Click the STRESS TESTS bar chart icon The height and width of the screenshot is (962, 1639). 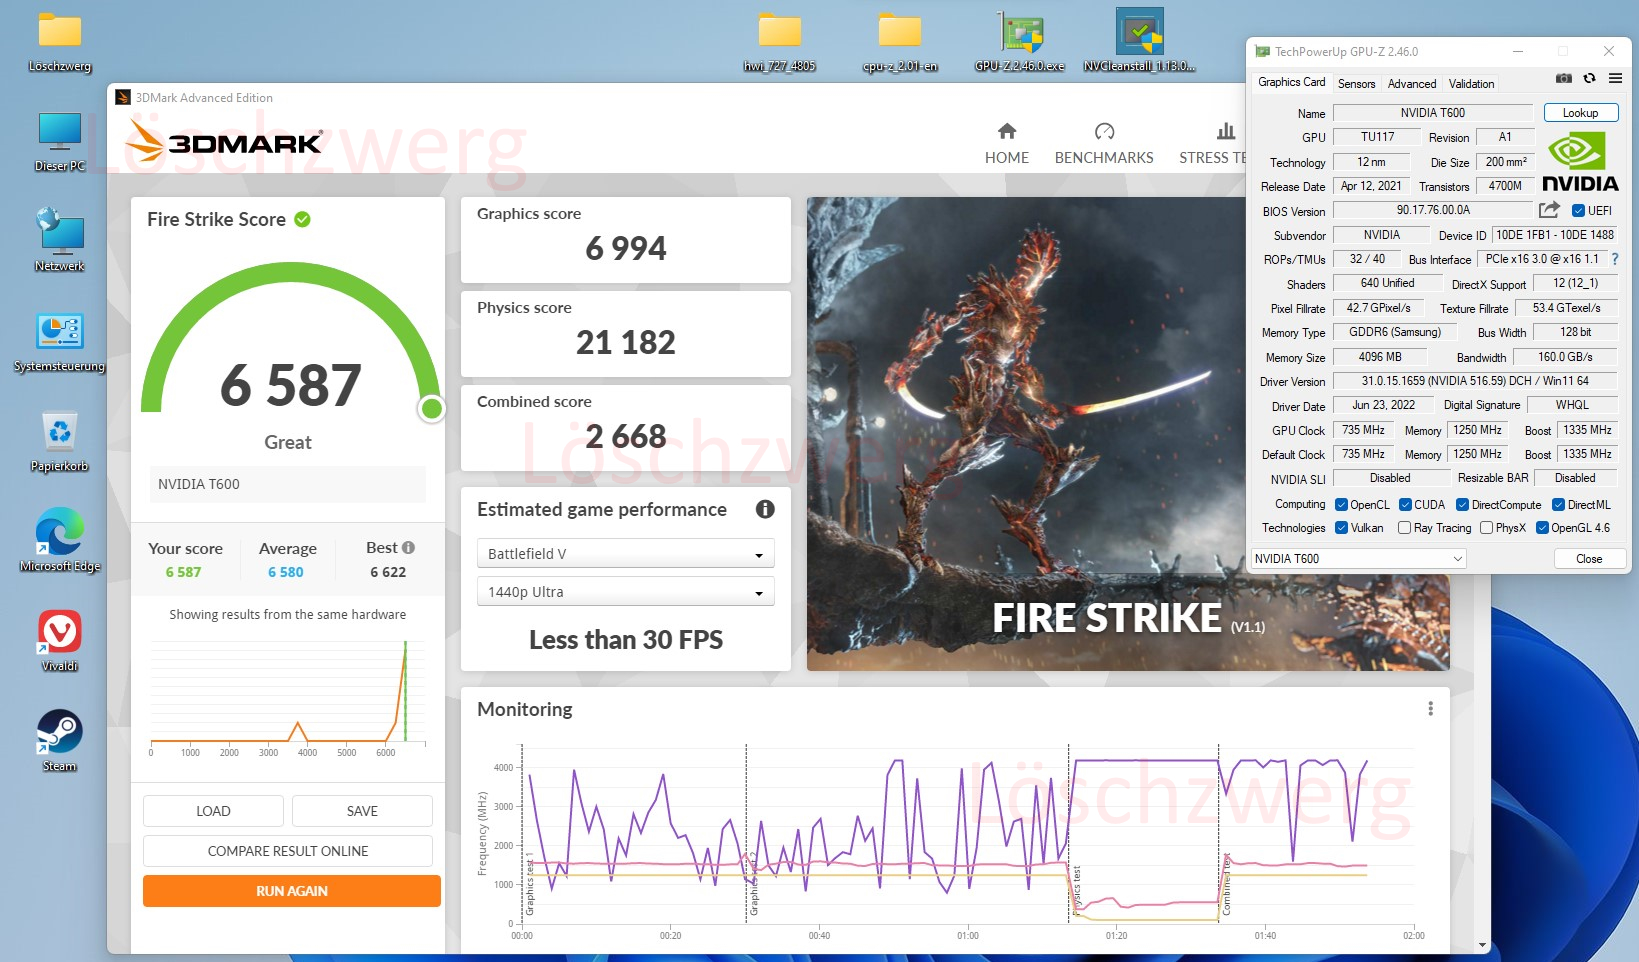pos(1226,131)
